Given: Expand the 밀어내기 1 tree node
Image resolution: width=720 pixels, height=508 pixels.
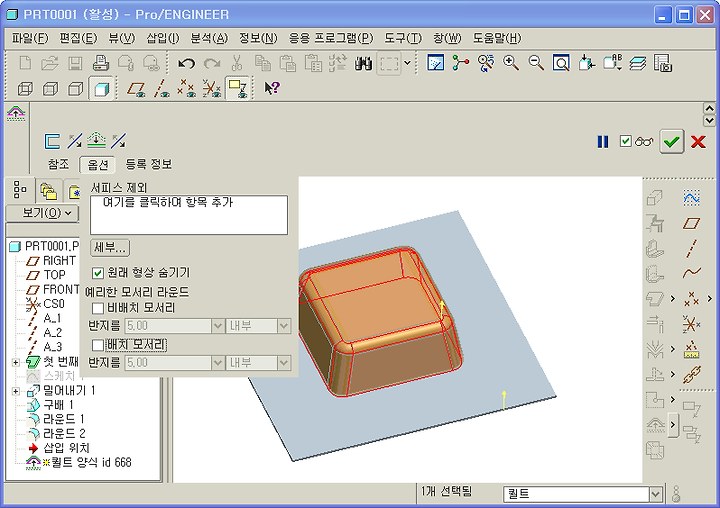Looking at the screenshot, I should tap(16, 391).
